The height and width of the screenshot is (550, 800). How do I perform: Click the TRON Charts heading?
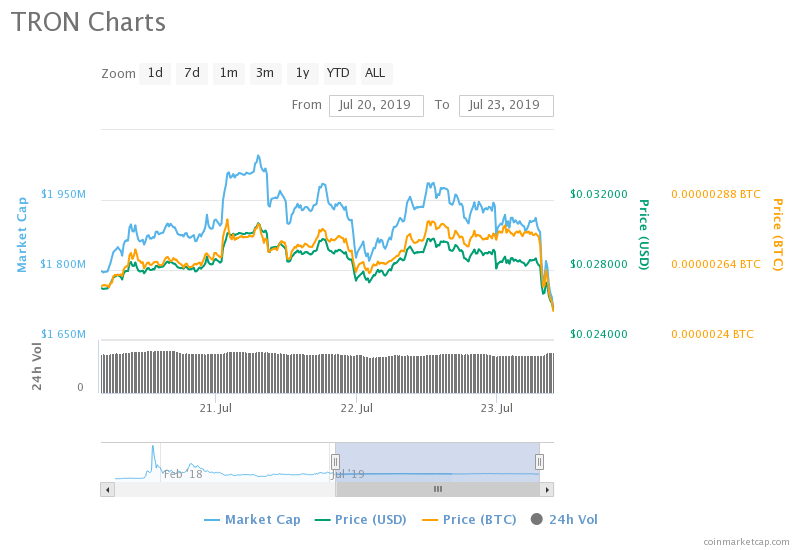(88, 22)
